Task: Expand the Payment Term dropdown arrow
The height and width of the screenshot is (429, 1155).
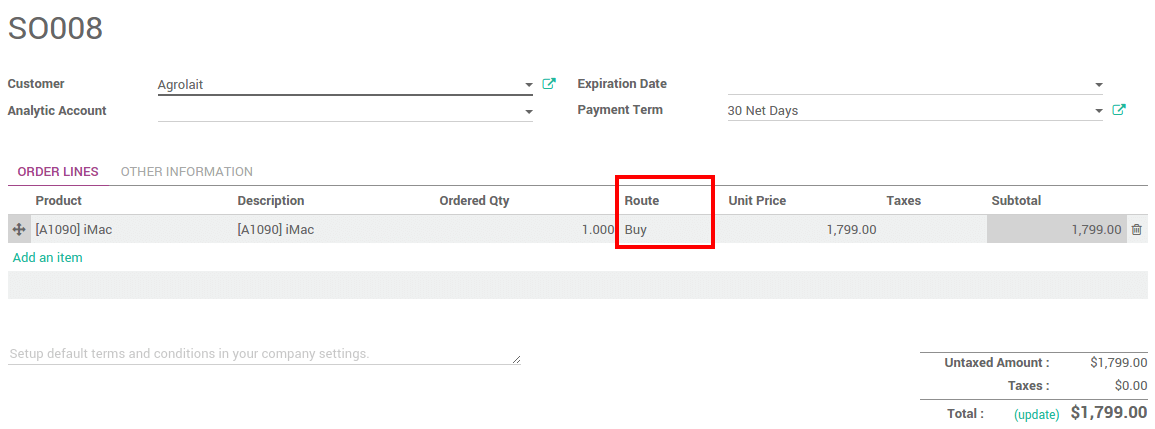Action: tap(1098, 111)
